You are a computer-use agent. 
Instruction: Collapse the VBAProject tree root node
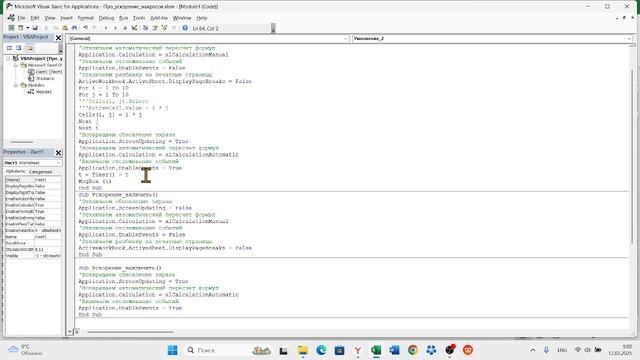tap(8, 58)
